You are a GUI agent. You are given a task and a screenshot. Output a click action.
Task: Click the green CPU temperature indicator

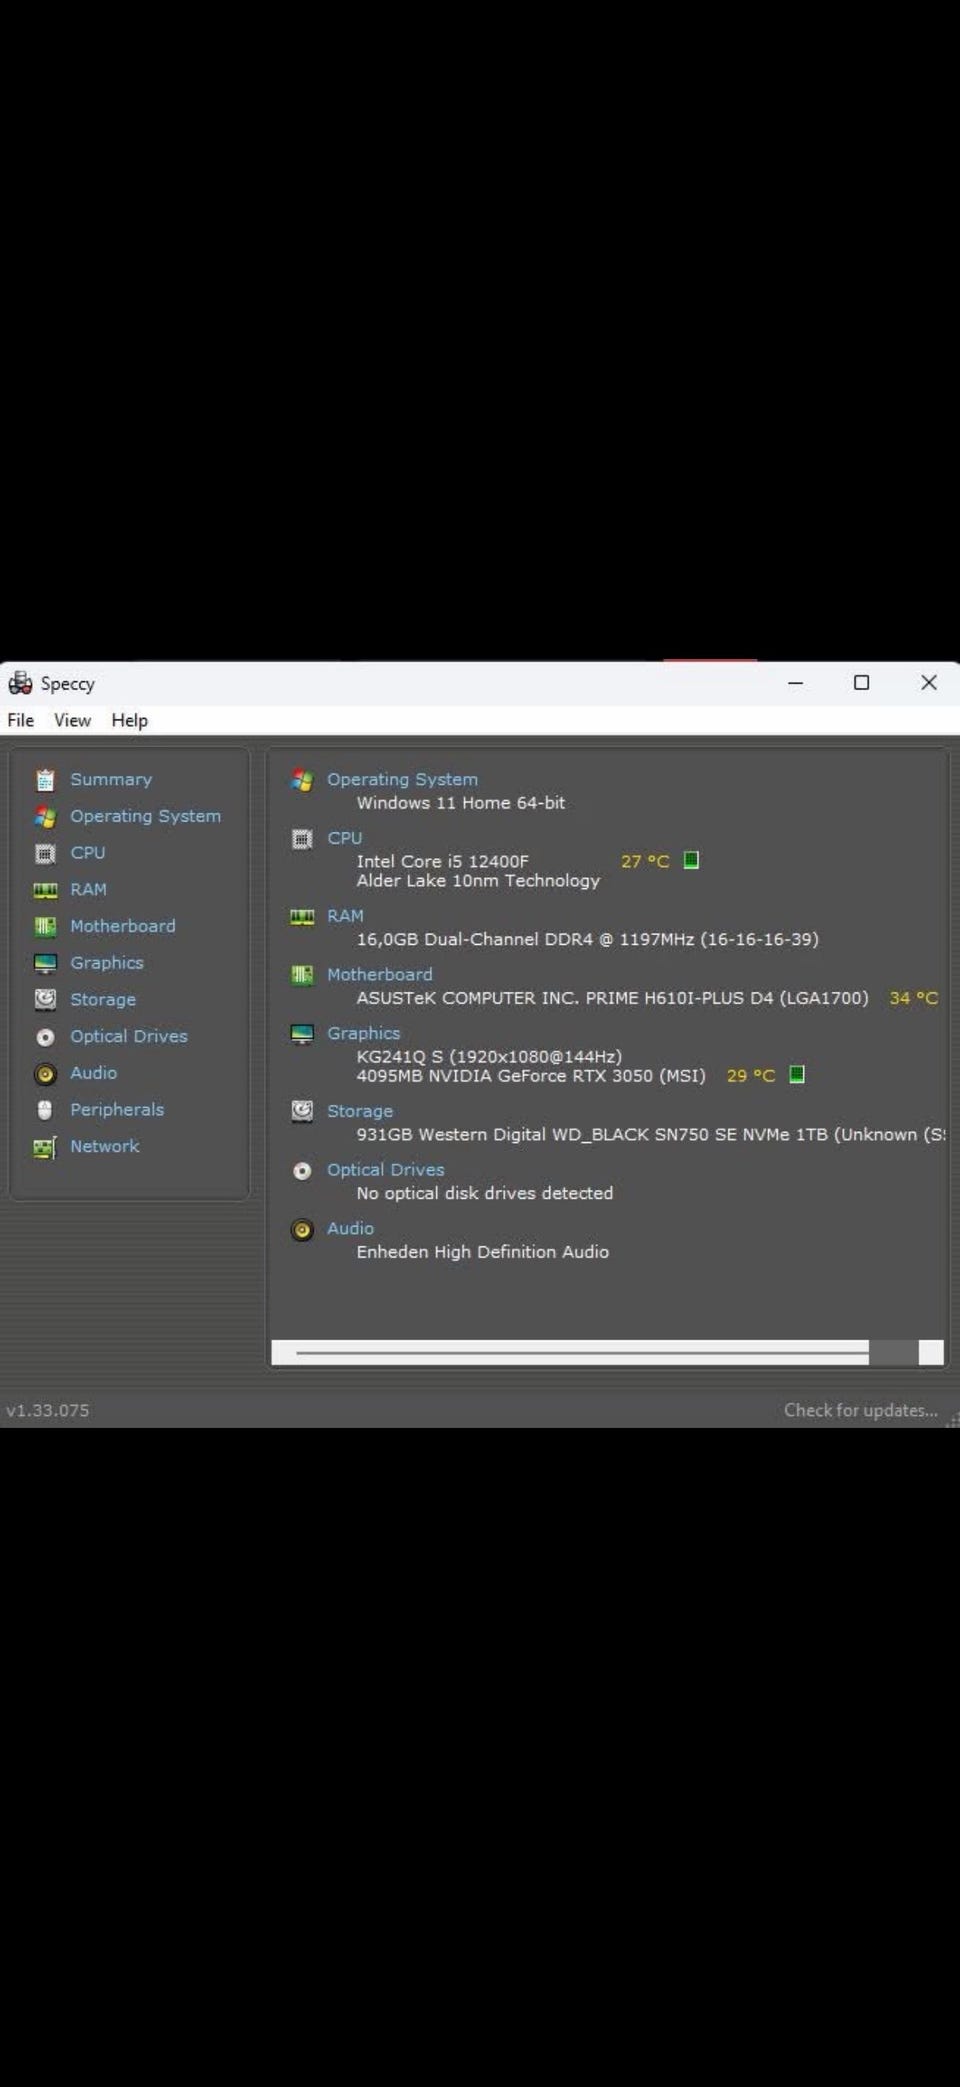click(691, 860)
